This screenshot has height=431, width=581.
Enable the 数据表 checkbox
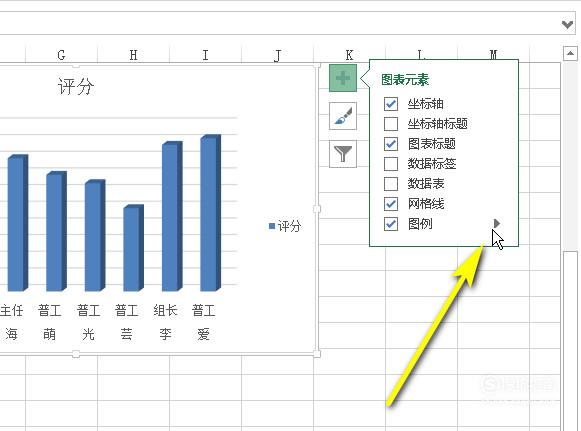pyautogui.click(x=391, y=184)
